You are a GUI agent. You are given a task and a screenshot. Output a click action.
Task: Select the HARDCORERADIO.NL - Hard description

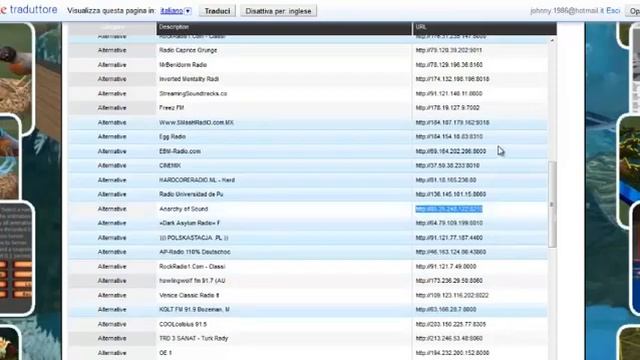click(x=197, y=180)
